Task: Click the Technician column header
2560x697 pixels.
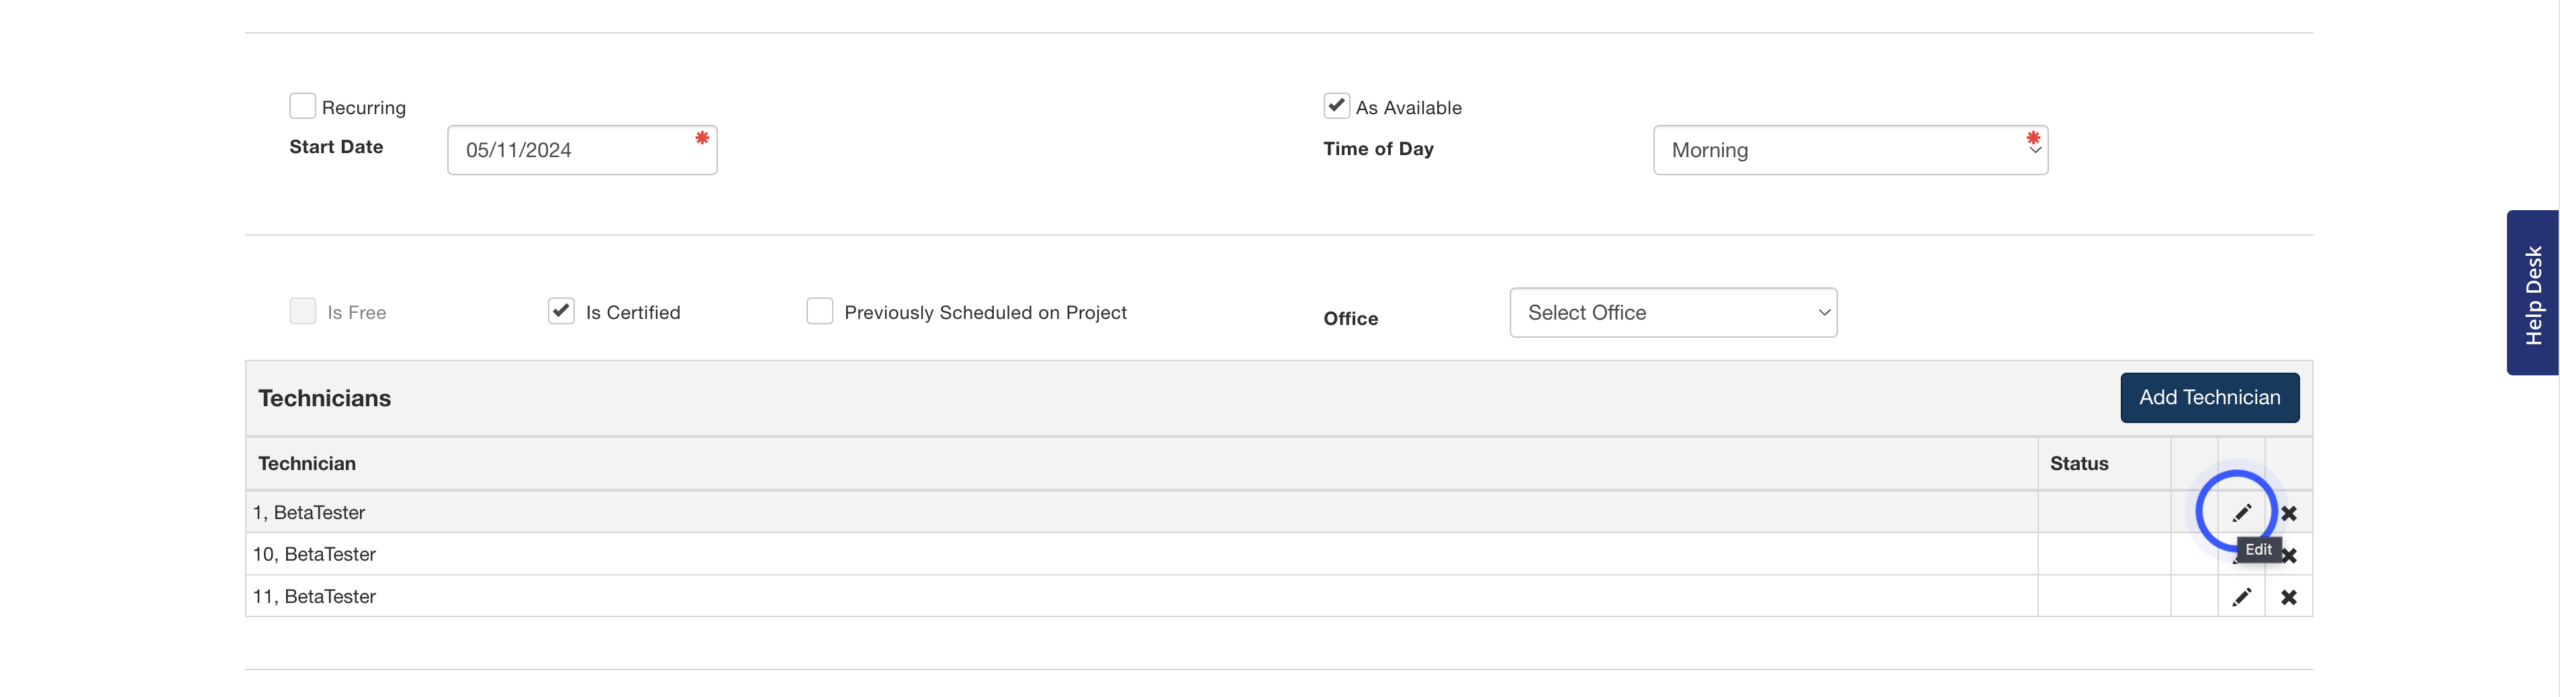Action: click(x=307, y=463)
